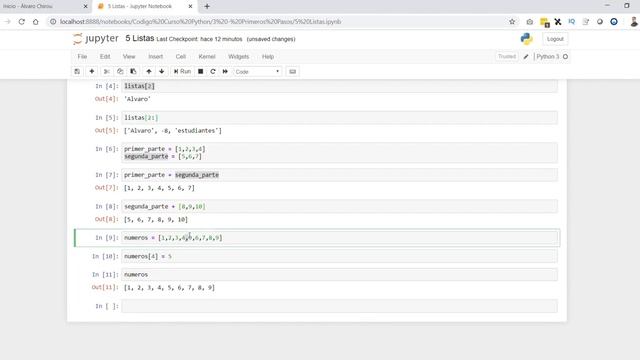Screen dimensions: 640x360
Task: Run the selected cell
Action: click(182, 71)
